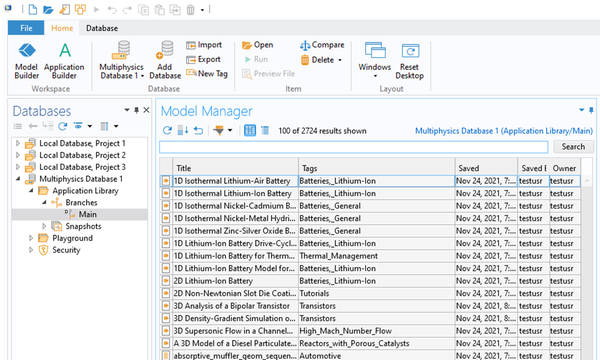Expand Local Database, Project 1
The width and height of the screenshot is (600, 360).
[18, 143]
